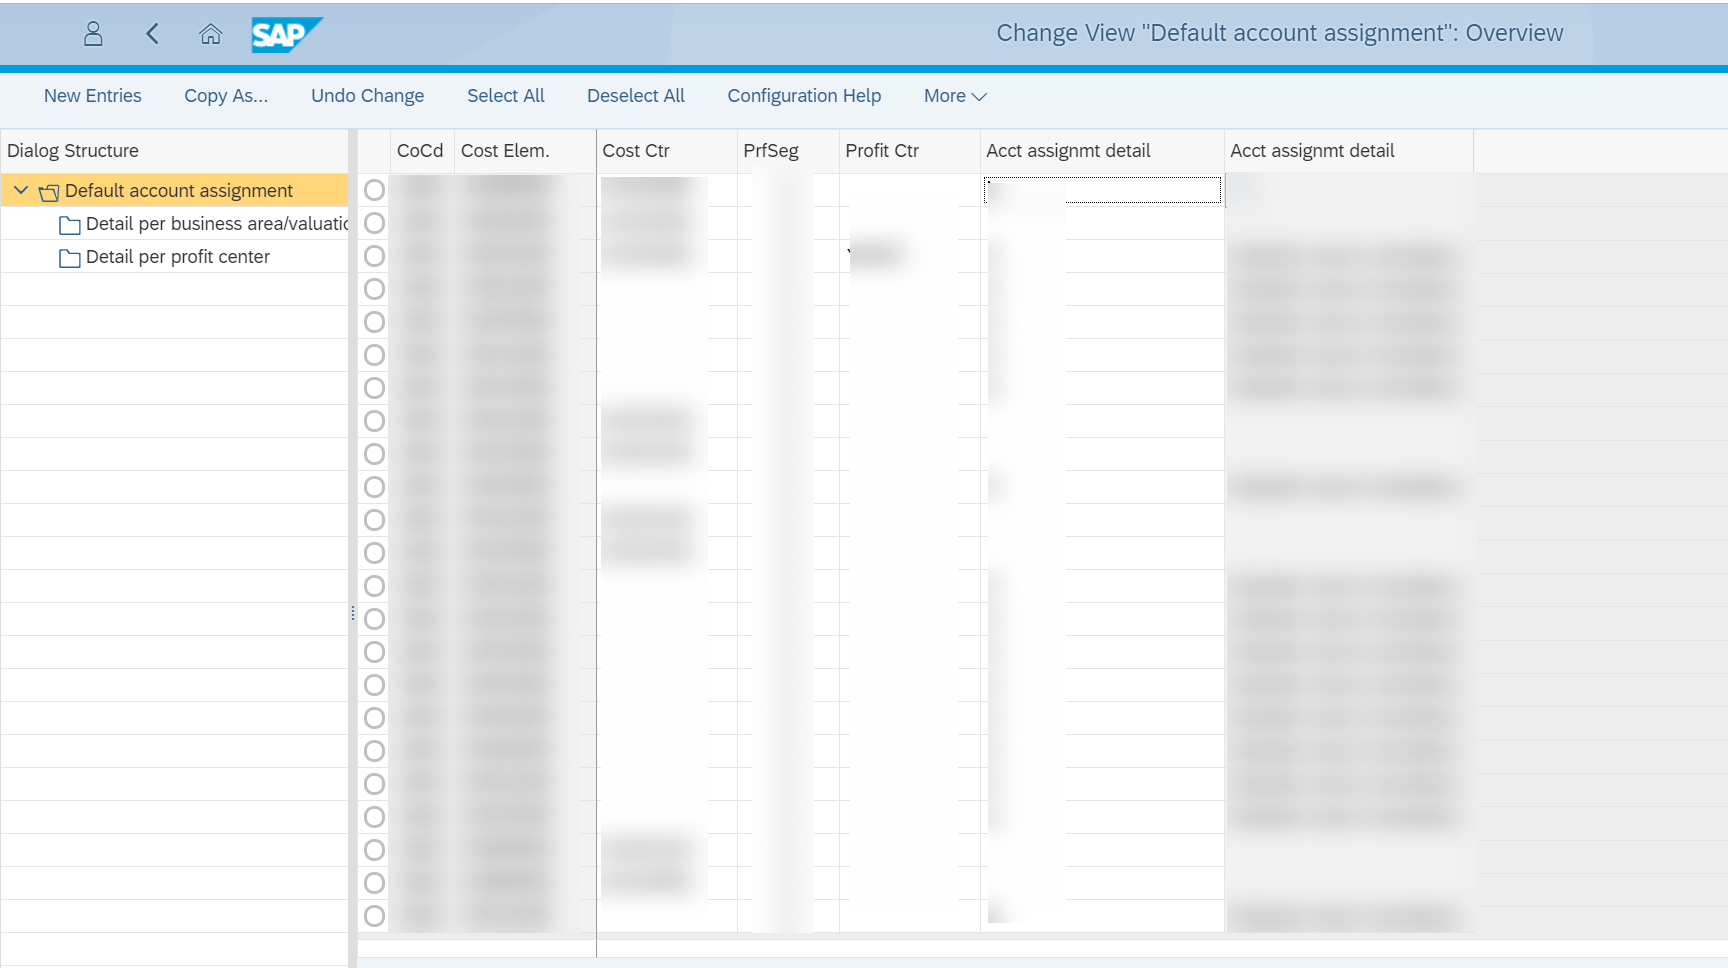Click the Profit Ctr column header
Image resolution: width=1728 pixels, height=968 pixels.
click(909, 151)
